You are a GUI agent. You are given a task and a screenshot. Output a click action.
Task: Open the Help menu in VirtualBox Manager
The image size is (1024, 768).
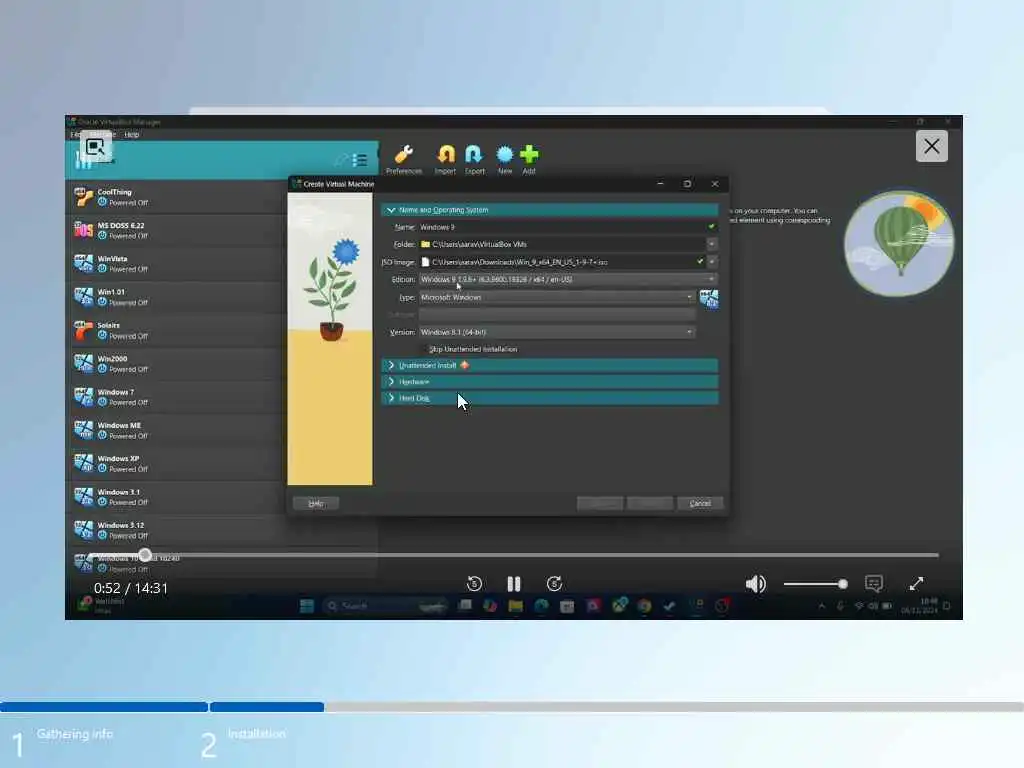pos(132,135)
